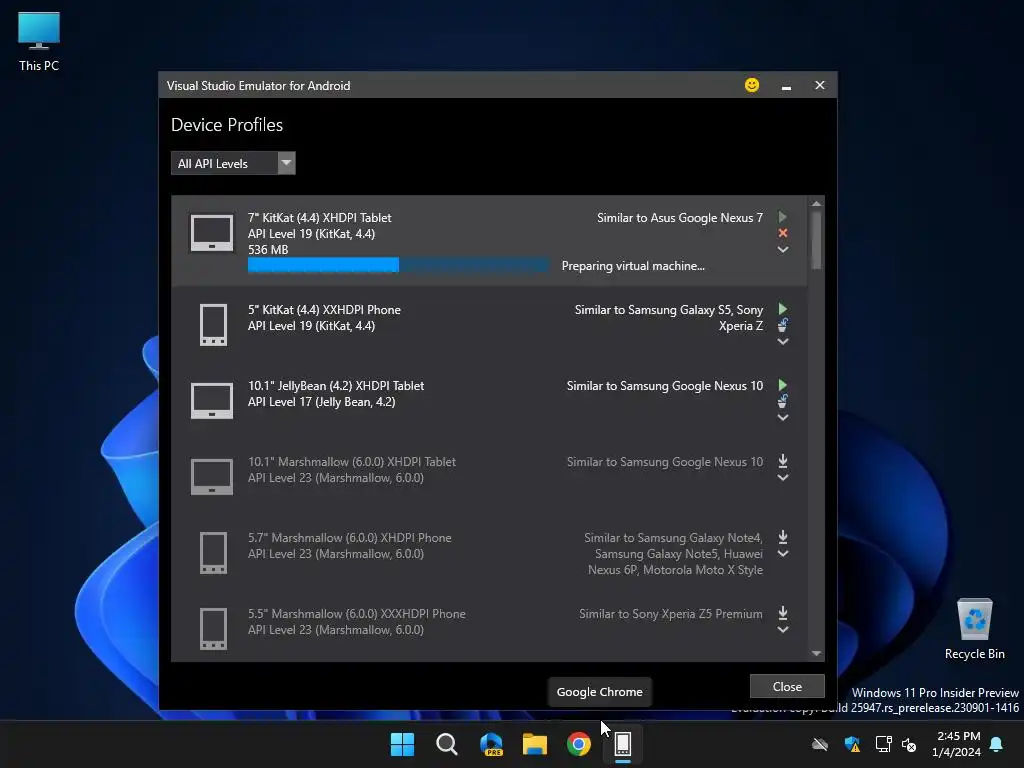
Task: Select "5.5" Marshmallow (6.0.0) XXXHDPI Phone" title
Action: pyautogui.click(x=357, y=614)
